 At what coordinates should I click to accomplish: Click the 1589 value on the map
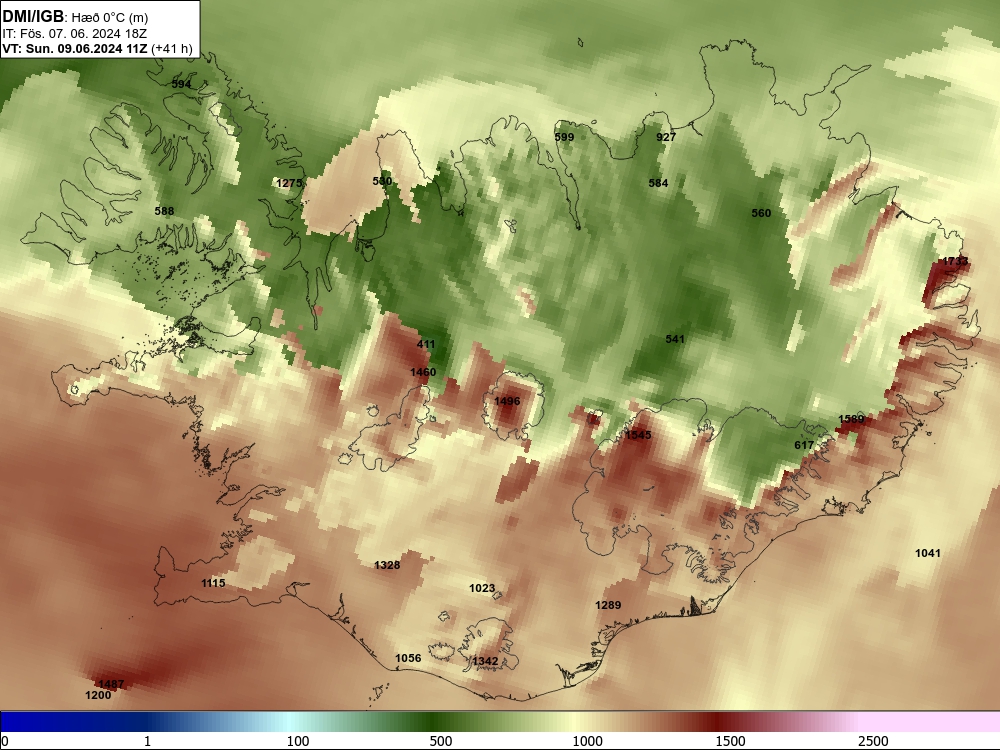pyautogui.click(x=851, y=419)
